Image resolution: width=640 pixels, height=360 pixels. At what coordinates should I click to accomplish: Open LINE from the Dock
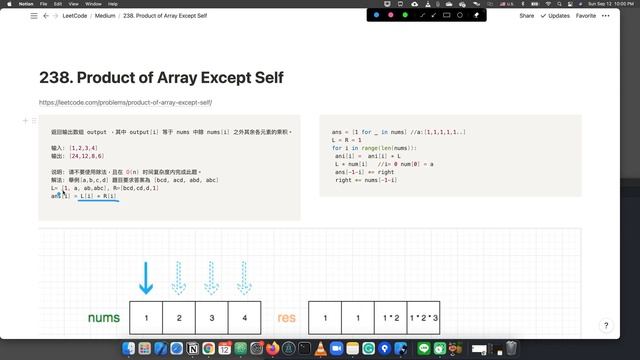(x=424, y=348)
